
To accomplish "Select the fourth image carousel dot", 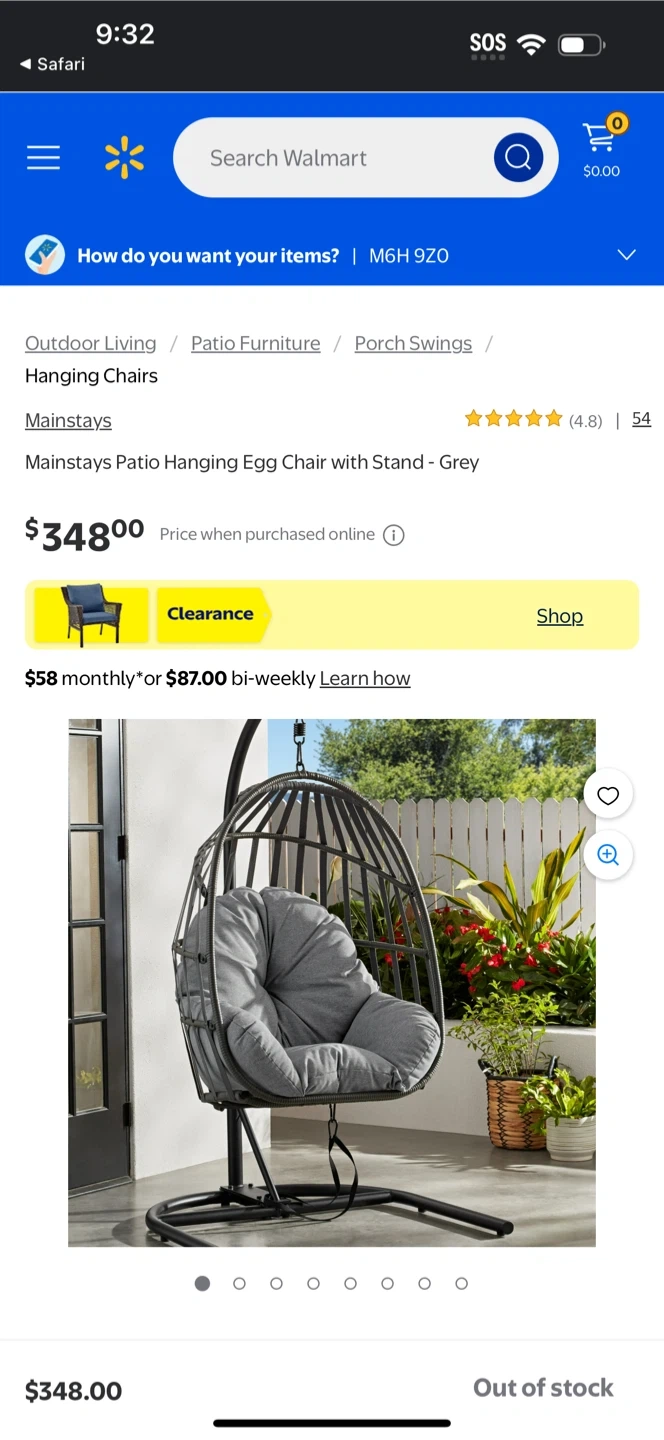I will 313,1284.
